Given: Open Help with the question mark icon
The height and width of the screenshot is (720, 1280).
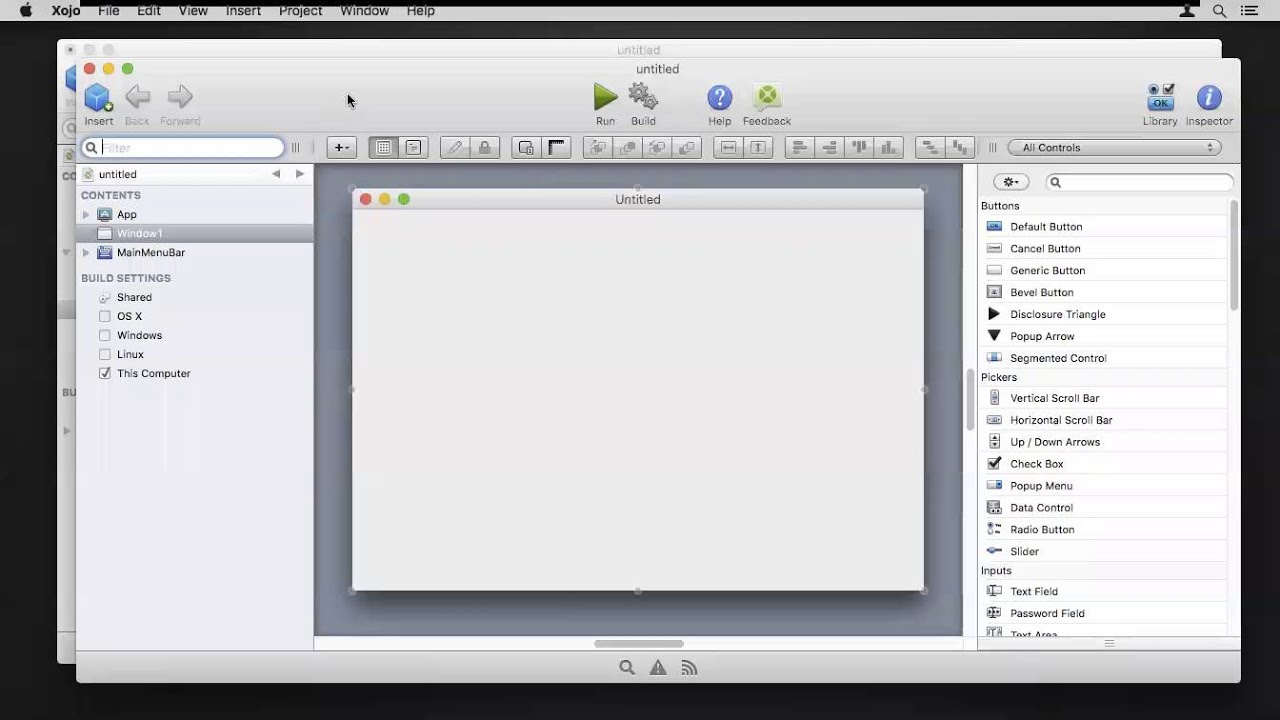Looking at the screenshot, I should (x=720, y=97).
